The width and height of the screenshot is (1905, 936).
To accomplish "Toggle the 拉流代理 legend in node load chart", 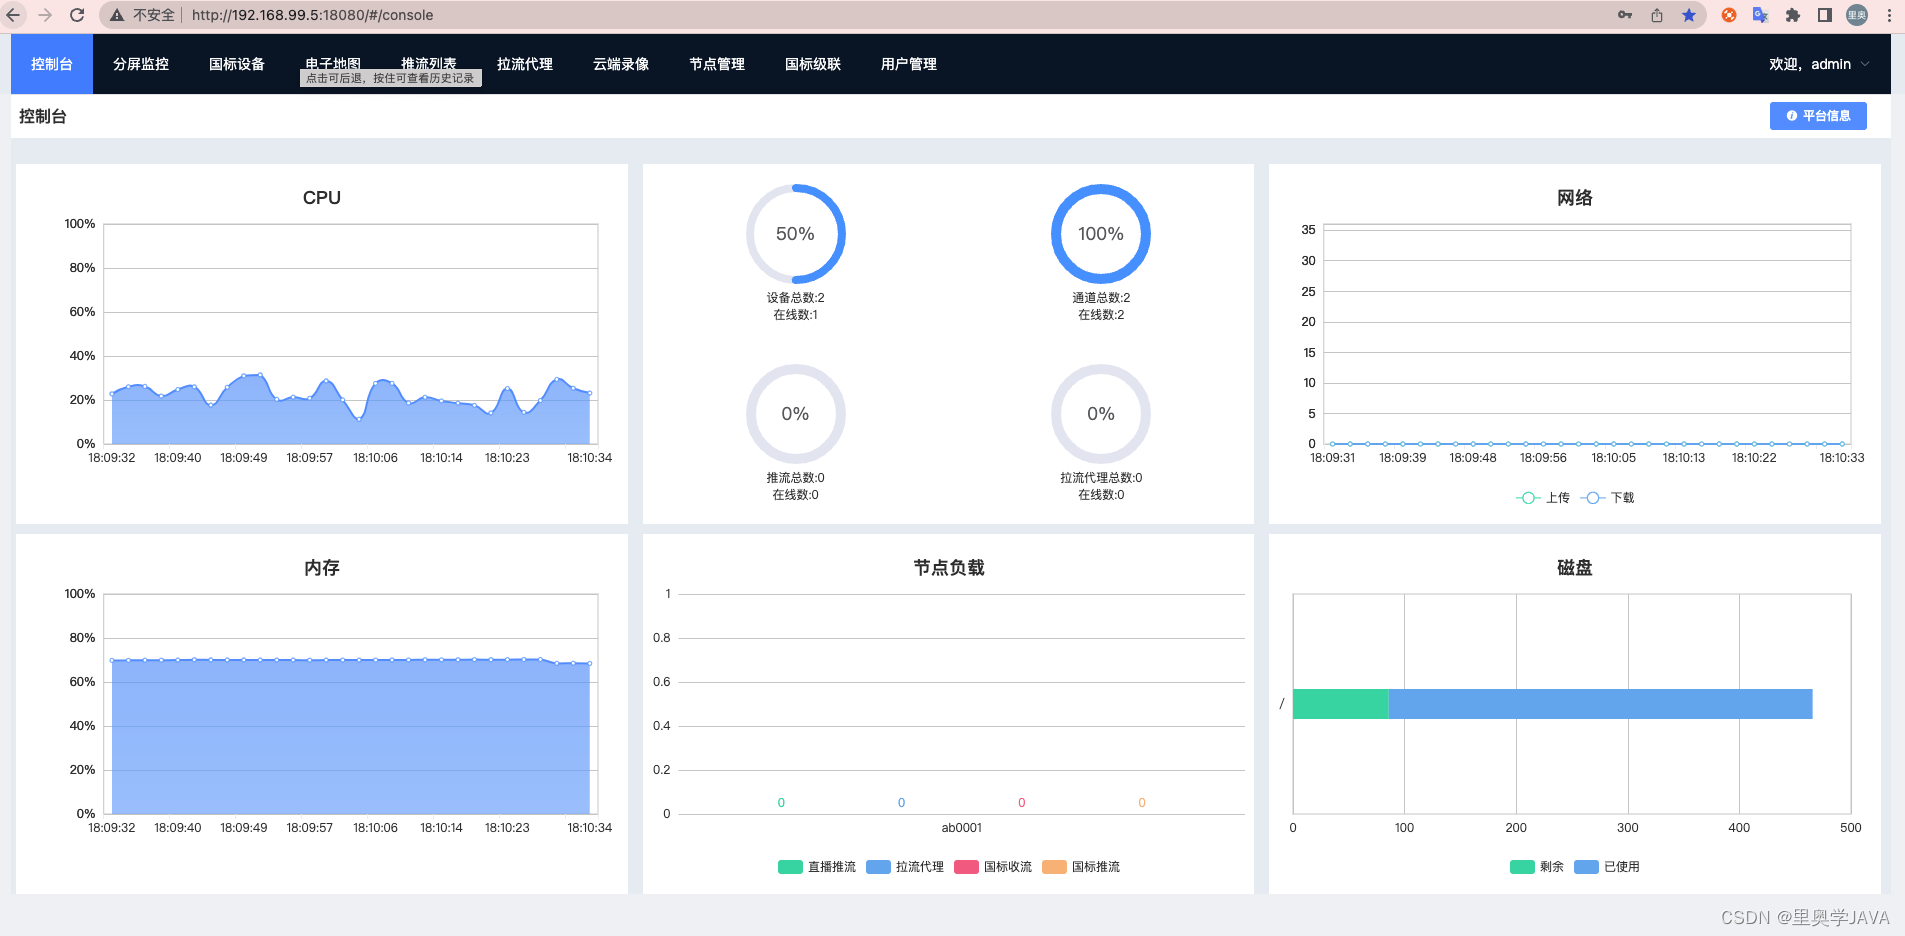I will pos(905,867).
